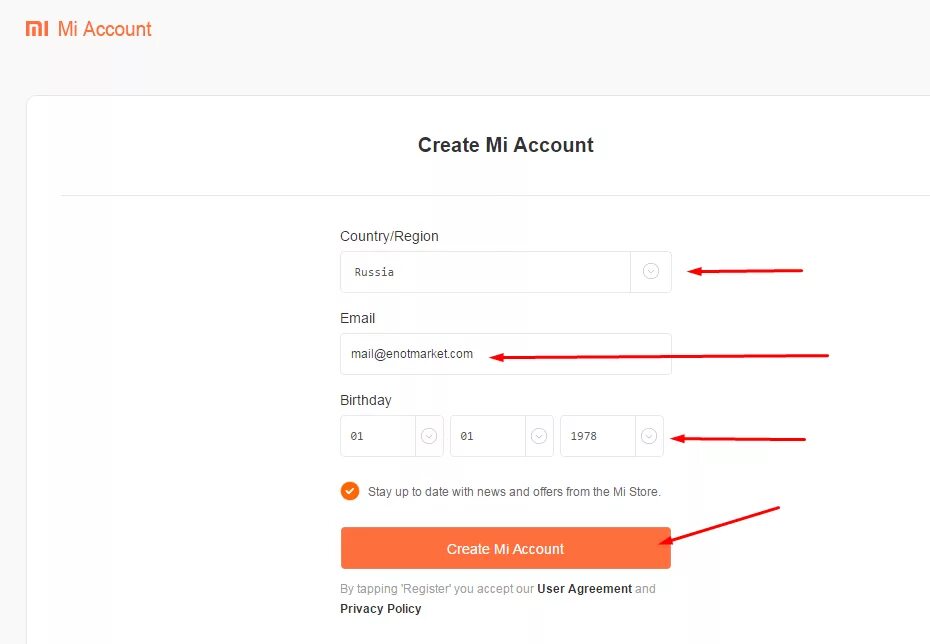Screen dimensions: 930x644
Task: Focus the Email input field
Action: [x=505, y=354]
